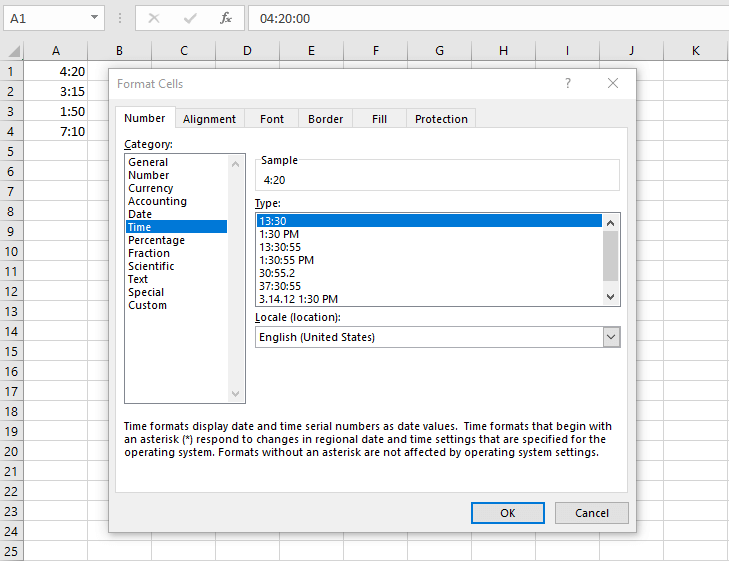The width and height of the screenshot is (729, 561).
Task: Select the Custom category
Action: pos(177,305)
